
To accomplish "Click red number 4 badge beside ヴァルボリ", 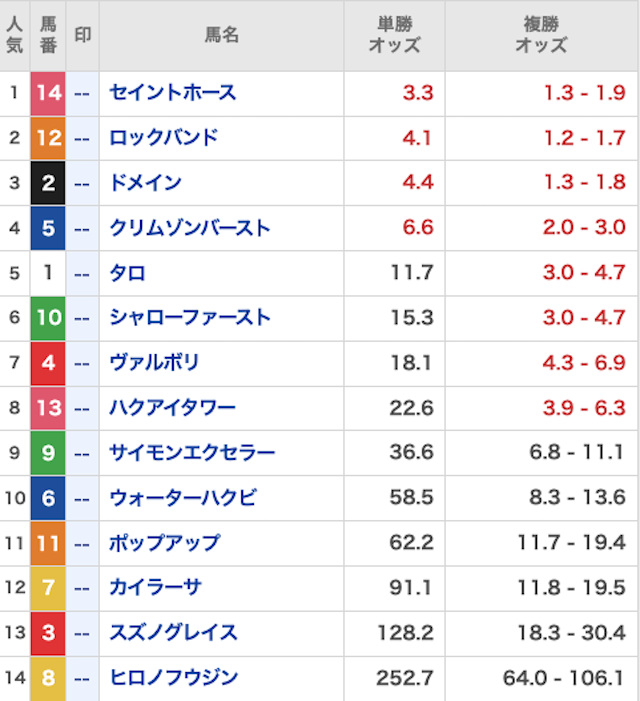I will click(x=48, y=363).
